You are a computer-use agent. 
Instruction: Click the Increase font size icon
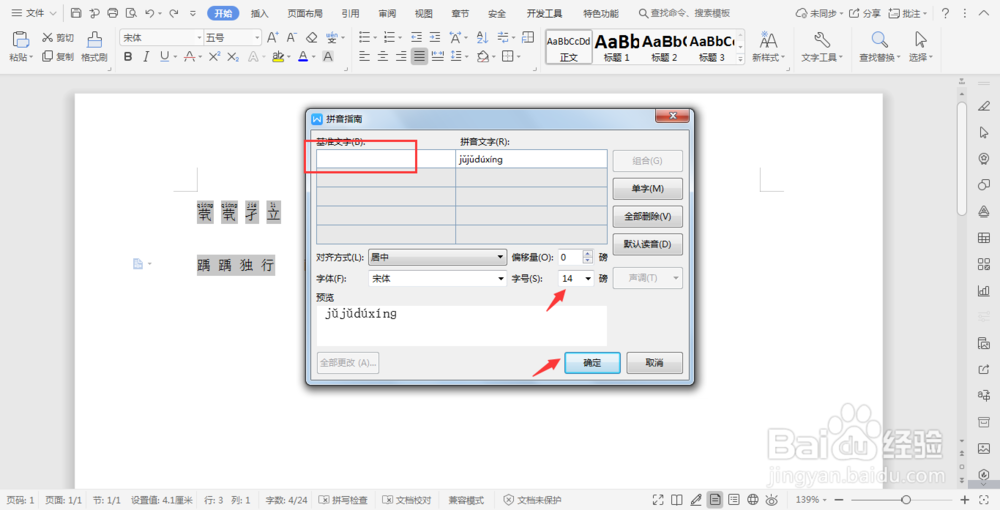[x=272, y=38]
